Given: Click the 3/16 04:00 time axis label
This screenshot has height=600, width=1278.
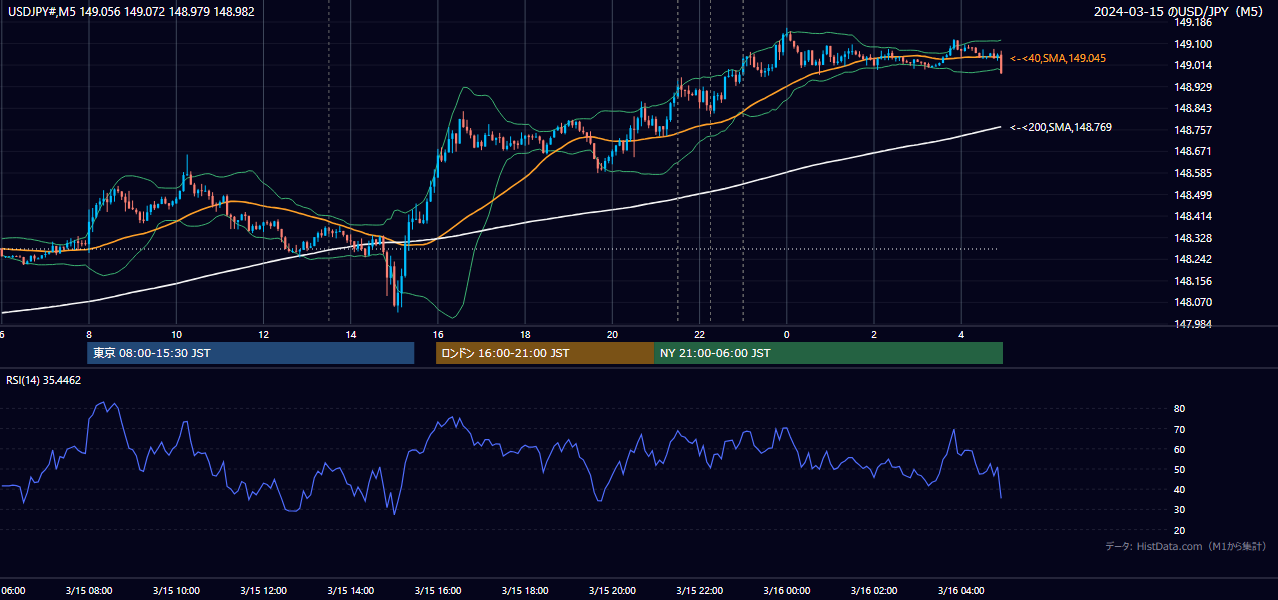Looking at the screenshot, I should [961, 590].
